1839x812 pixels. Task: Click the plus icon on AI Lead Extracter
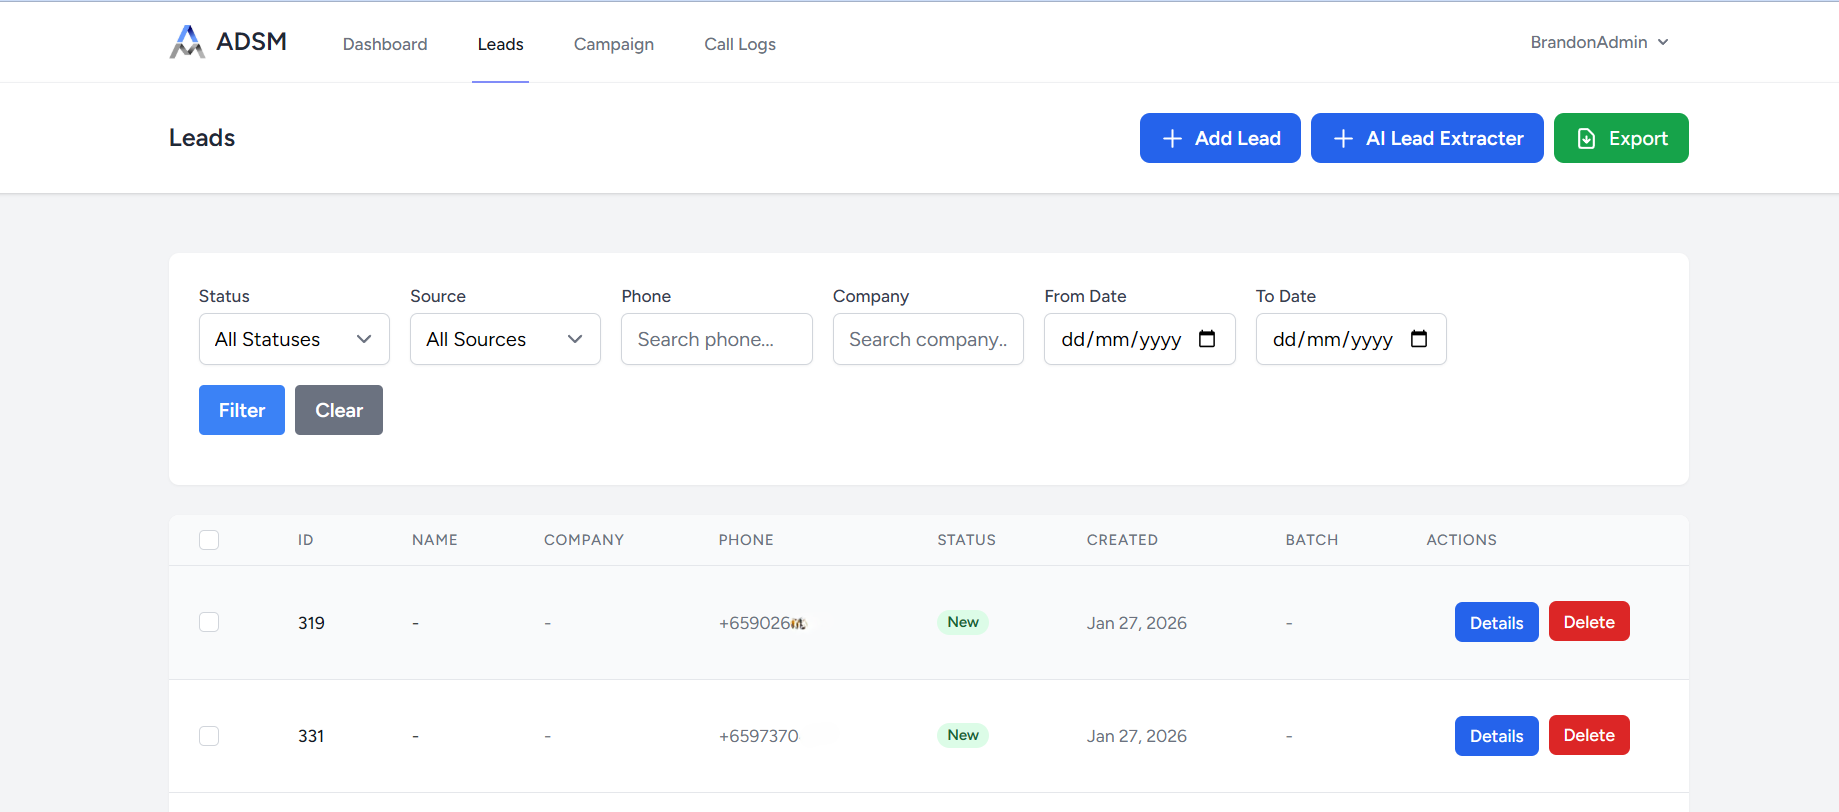[1344, 138]
